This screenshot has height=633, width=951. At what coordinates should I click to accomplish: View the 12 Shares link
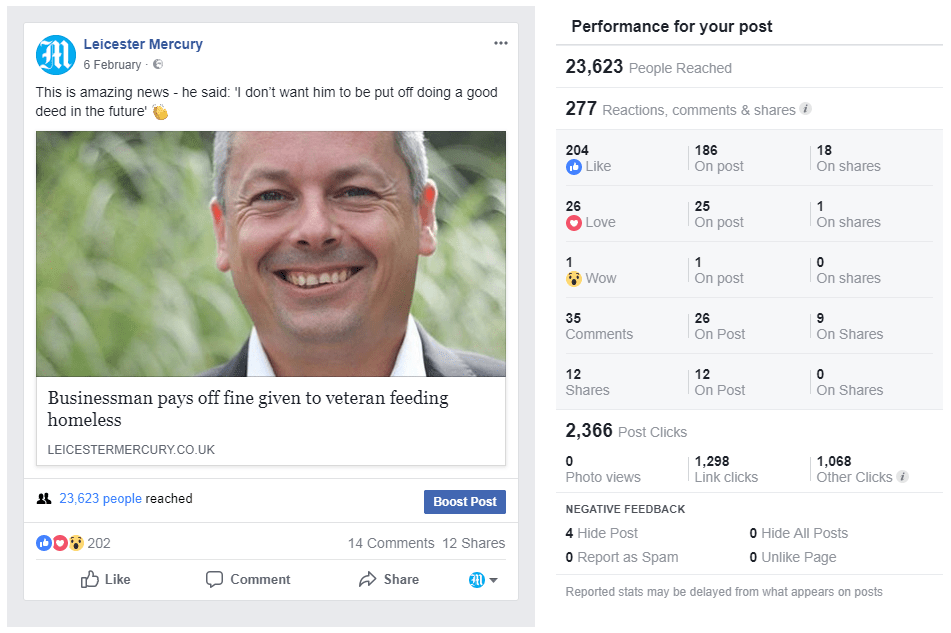coord(474,543)
